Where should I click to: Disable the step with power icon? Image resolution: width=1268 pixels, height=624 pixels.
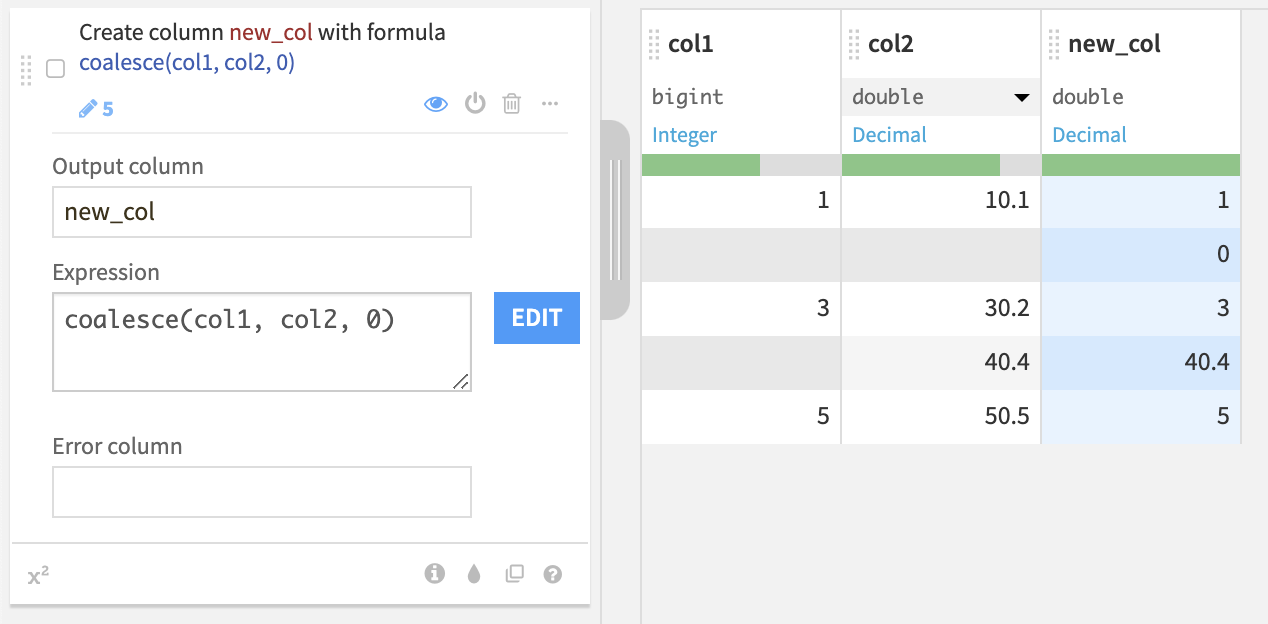coord(475,103)
